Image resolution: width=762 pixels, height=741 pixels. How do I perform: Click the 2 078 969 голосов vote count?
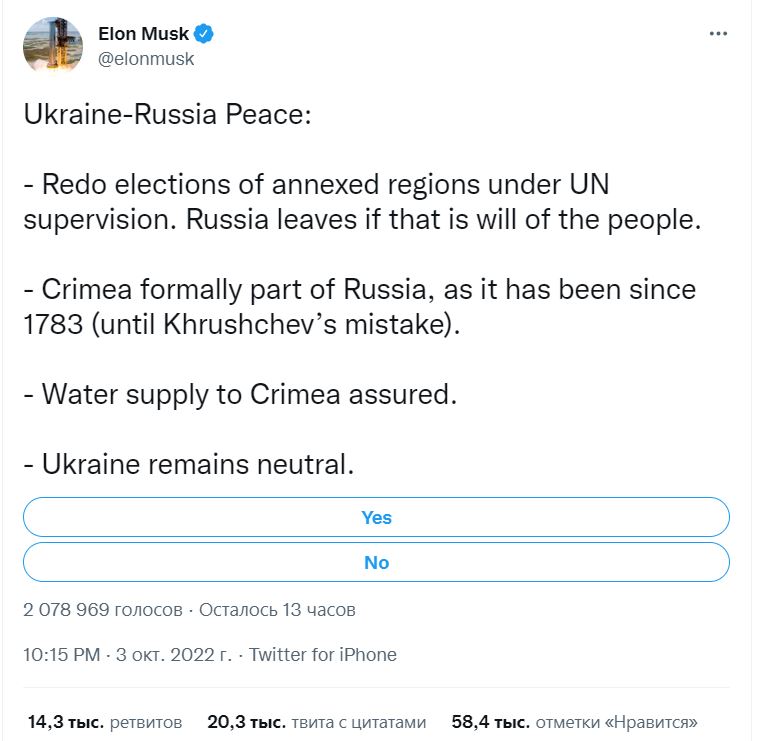pyautogui.click(x=102, y=609)
